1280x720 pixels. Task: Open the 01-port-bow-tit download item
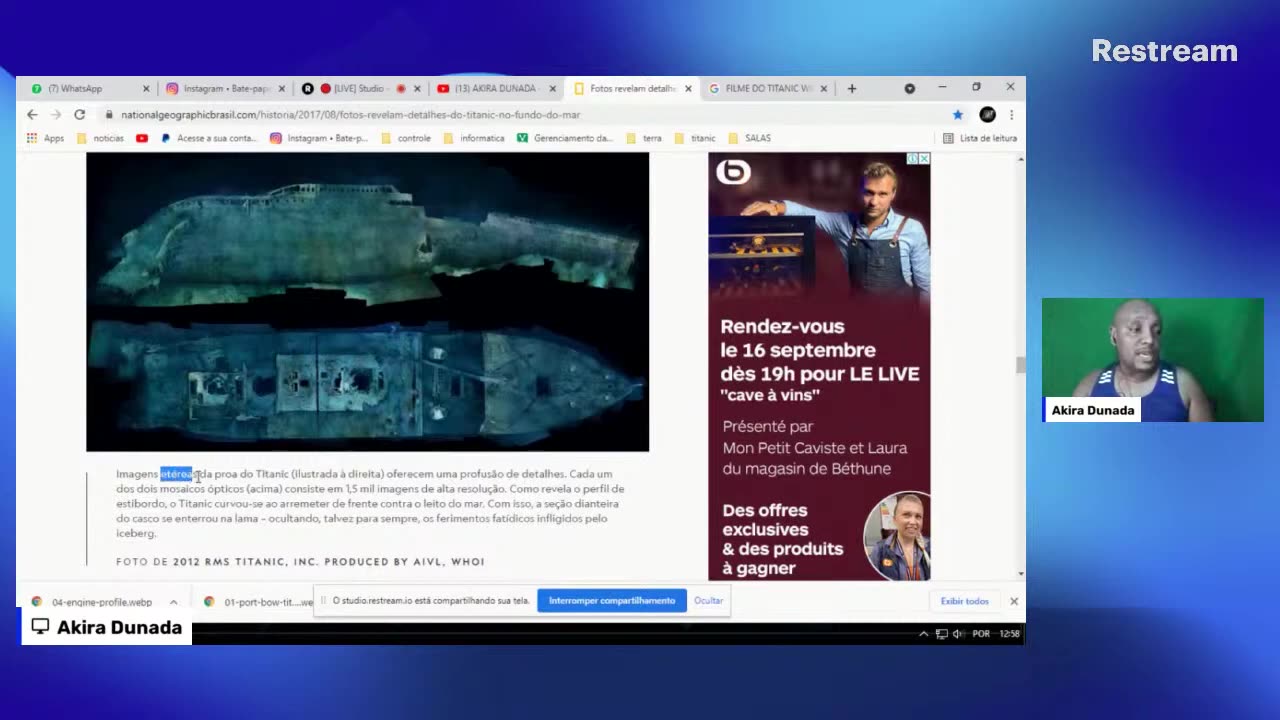258,602
